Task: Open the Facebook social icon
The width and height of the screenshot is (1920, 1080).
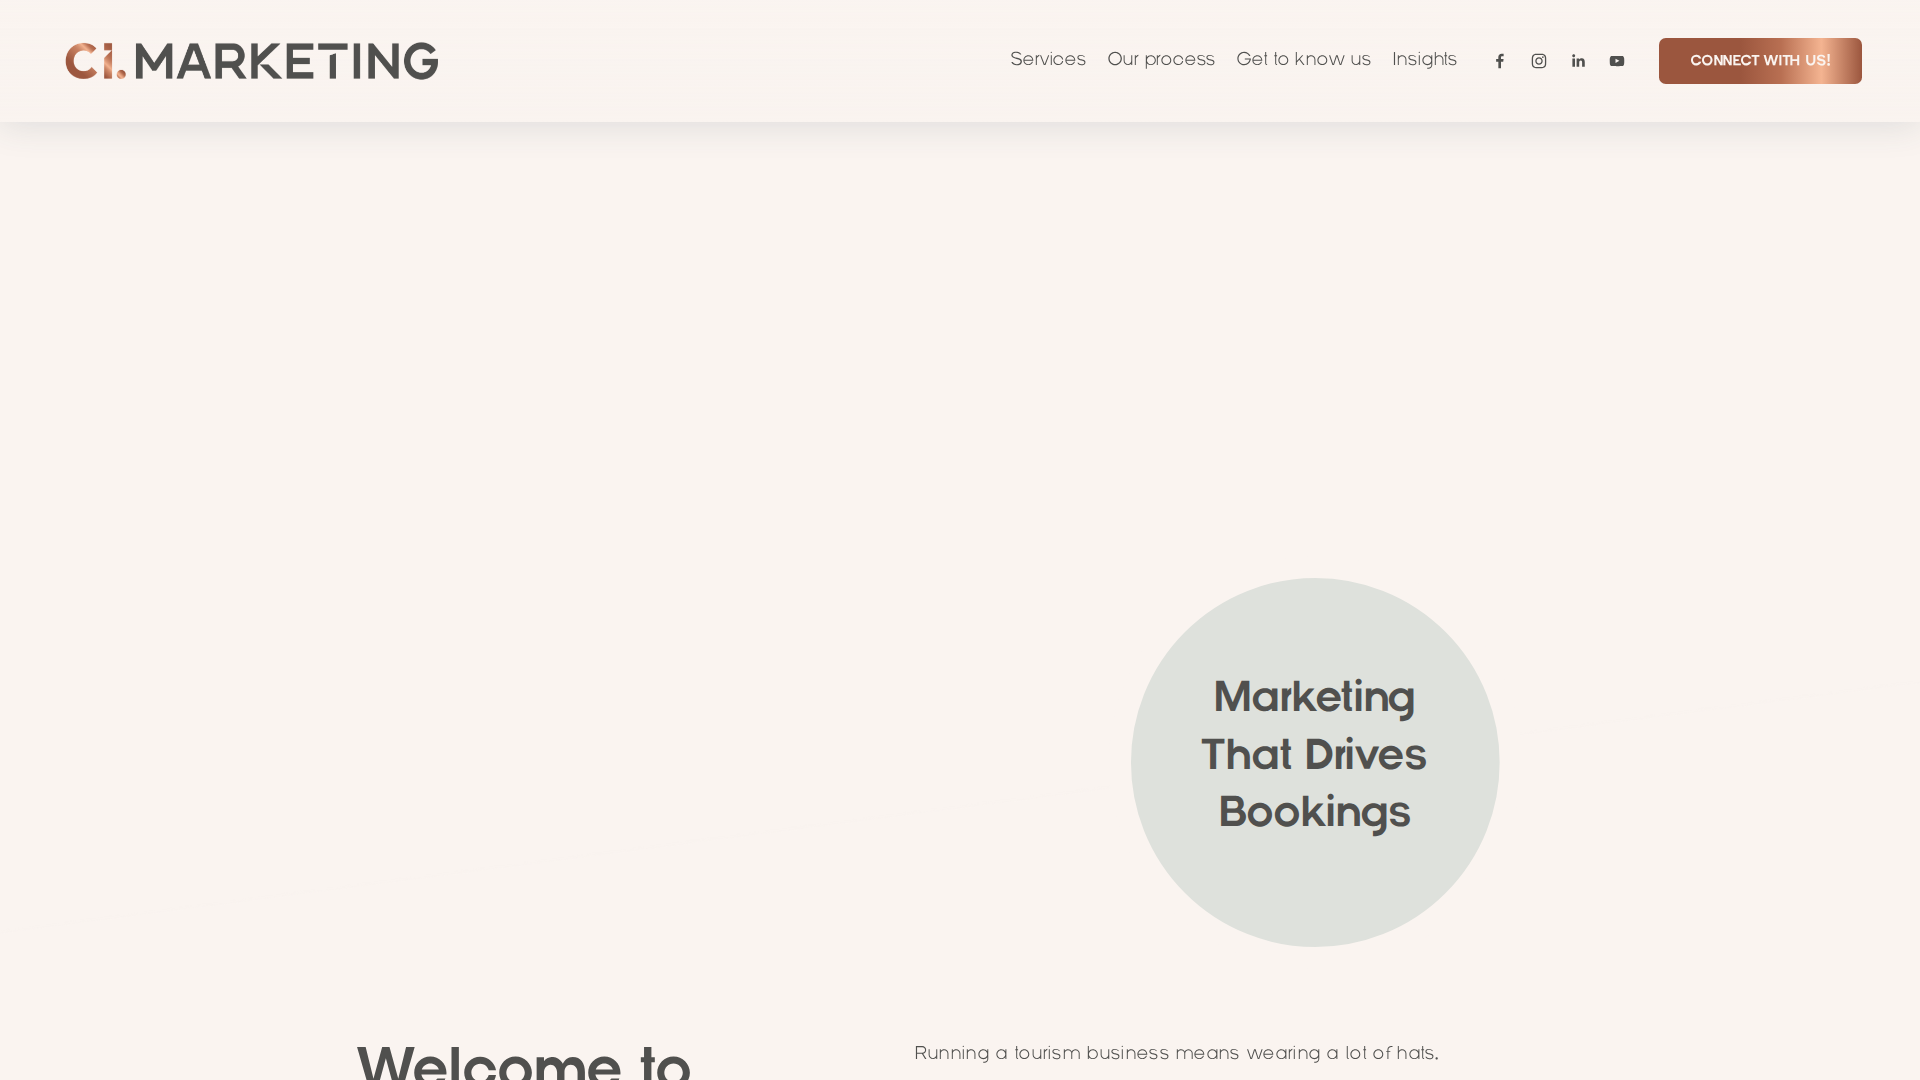Action: tap(1500, 60)
